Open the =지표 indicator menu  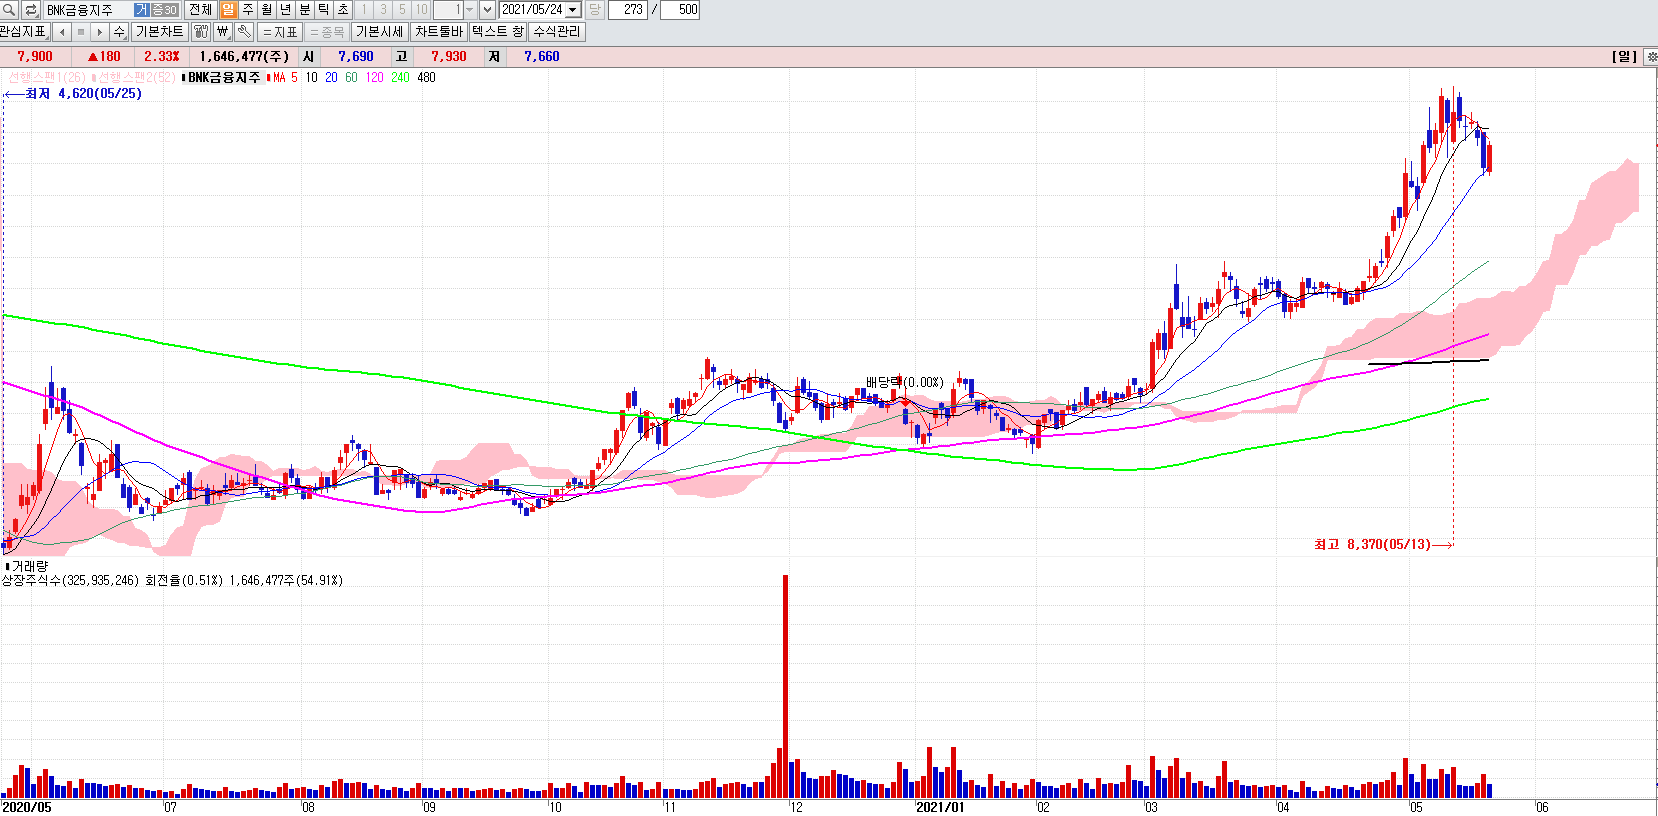pos(280,32)
